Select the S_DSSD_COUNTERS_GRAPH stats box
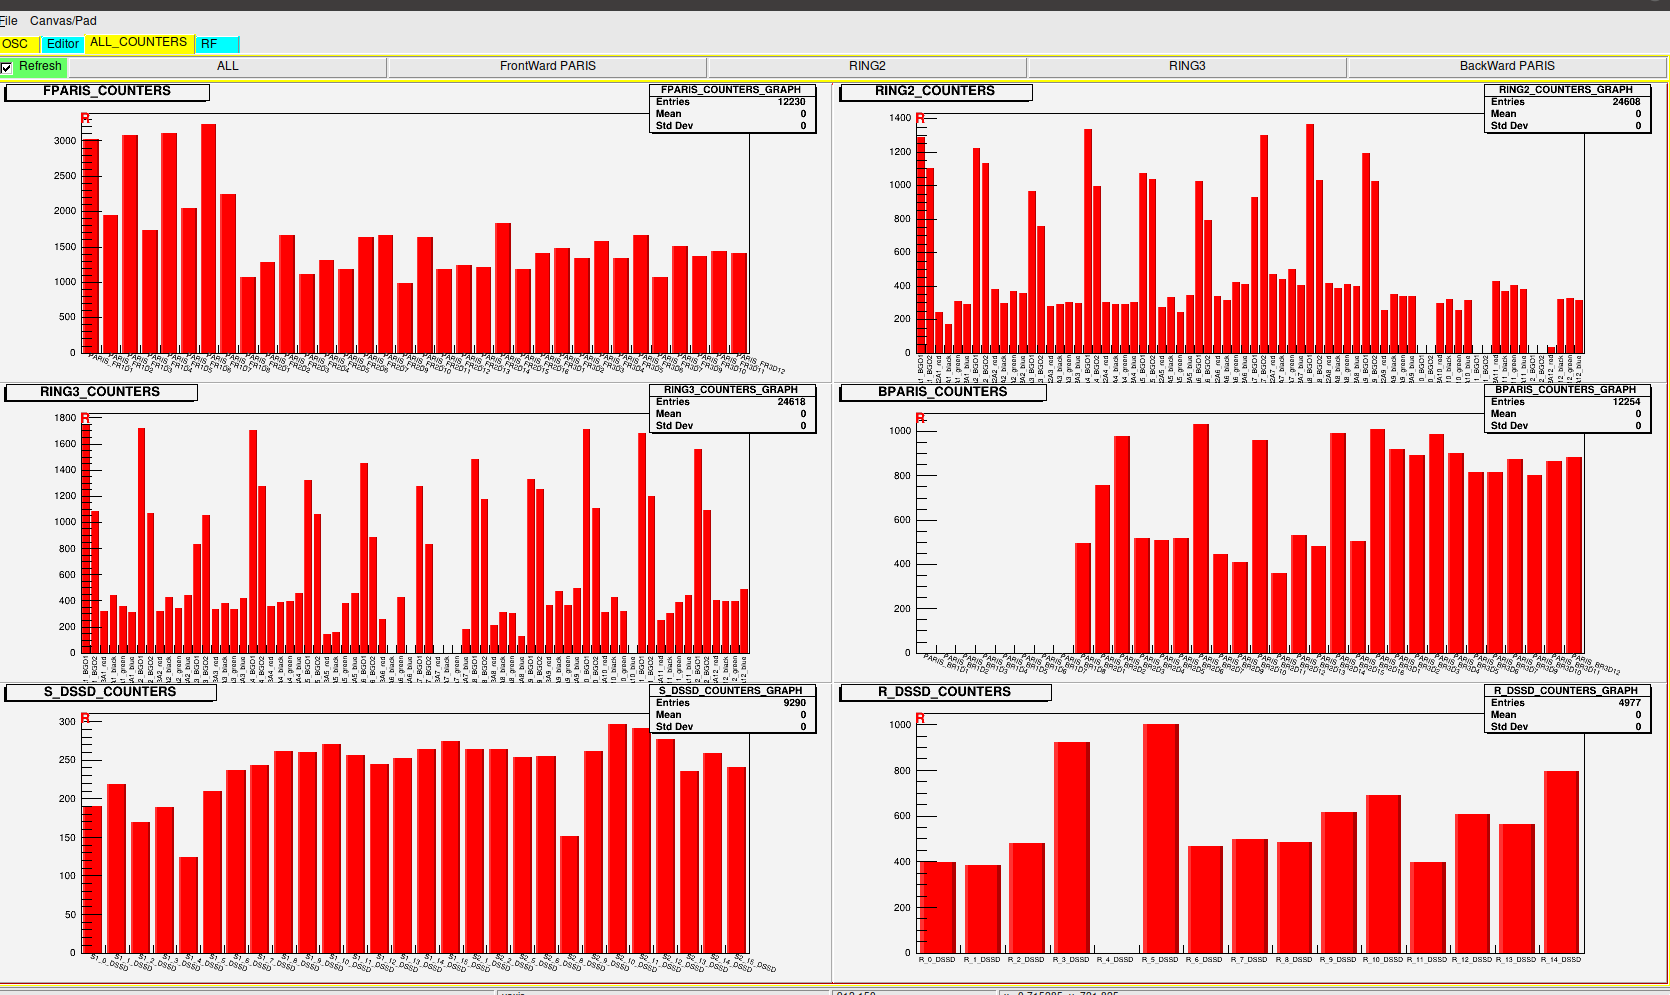The image size is (1670, 995). tap(732, 709)
